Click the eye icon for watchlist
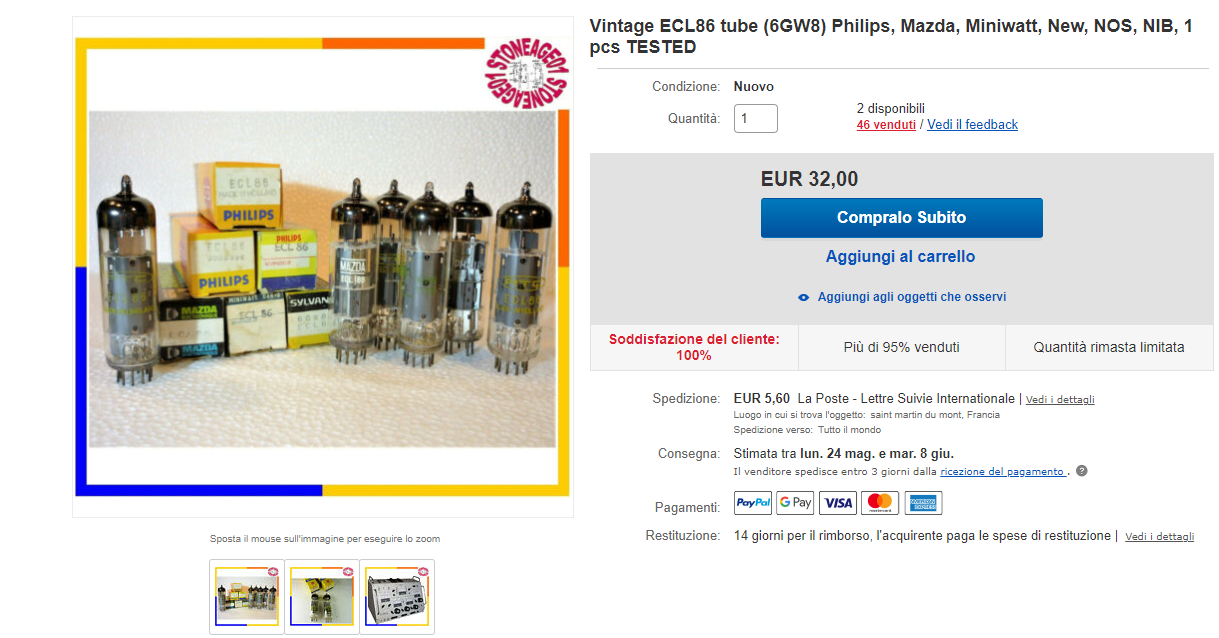Viewport: 1219px width, 638px height. [x=804, y=298]
